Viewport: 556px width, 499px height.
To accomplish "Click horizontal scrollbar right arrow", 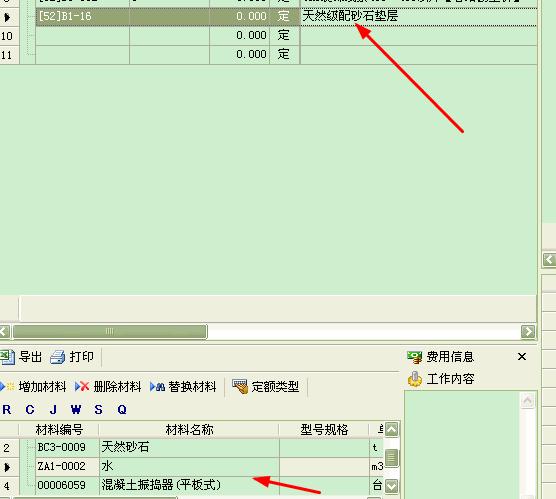I will 528,332.
